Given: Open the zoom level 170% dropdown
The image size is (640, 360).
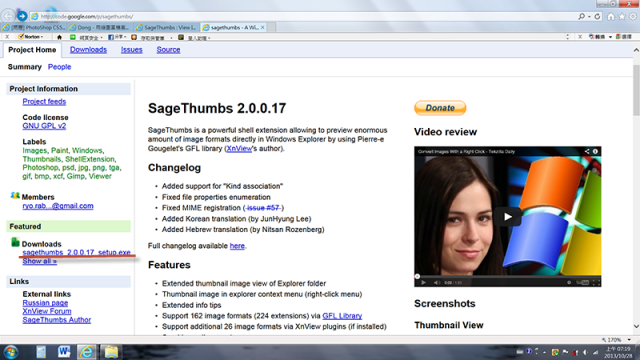Looking at the screenshot, I should click(629, 340).
